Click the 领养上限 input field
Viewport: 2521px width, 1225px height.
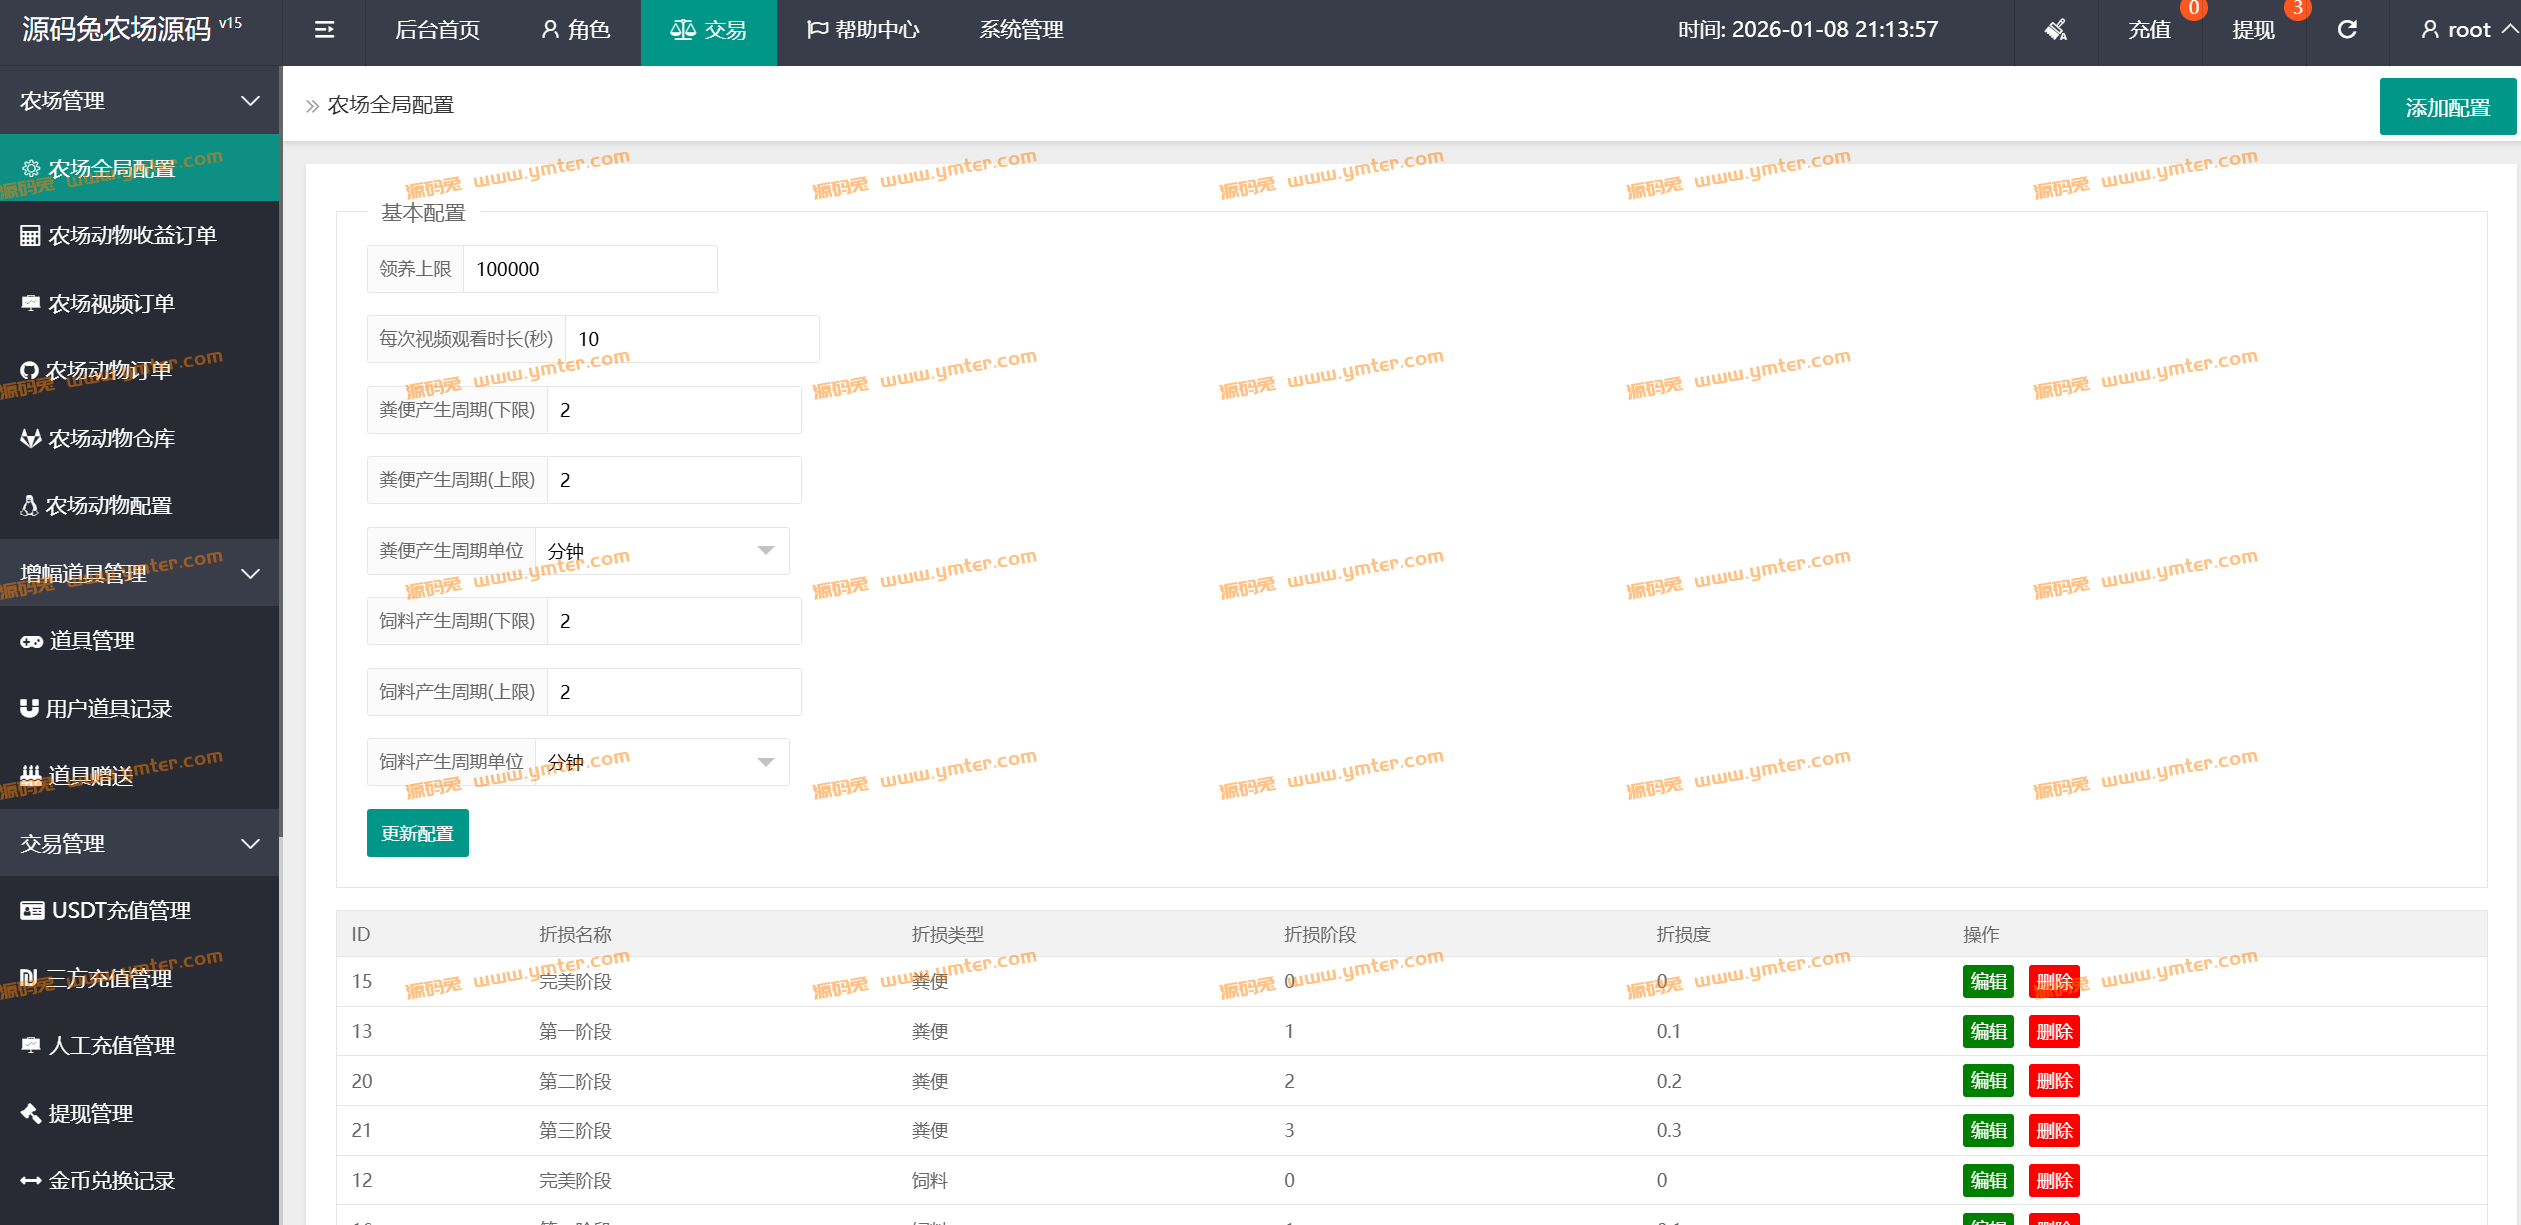point(589,269)
